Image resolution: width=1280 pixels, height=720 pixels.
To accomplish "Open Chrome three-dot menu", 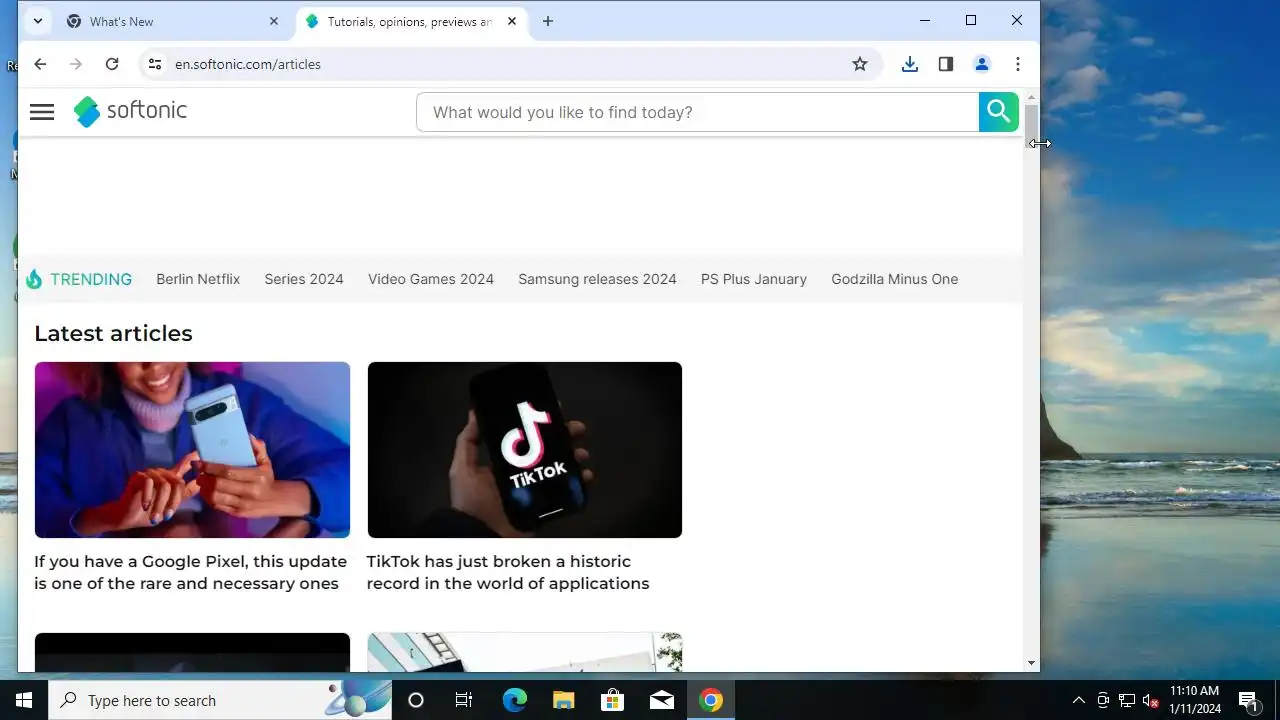I will (1018, 64).
